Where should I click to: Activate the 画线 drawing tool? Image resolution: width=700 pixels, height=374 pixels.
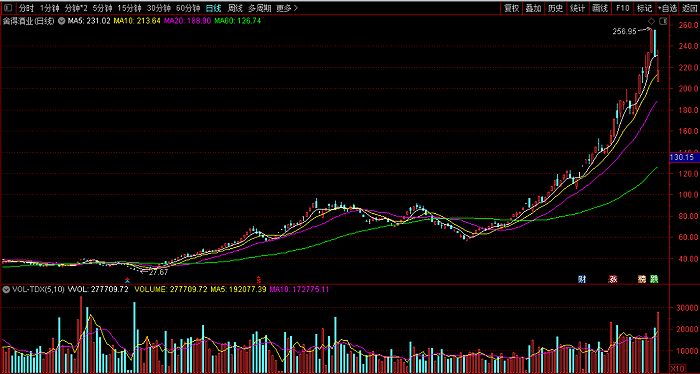click(600, 8)
